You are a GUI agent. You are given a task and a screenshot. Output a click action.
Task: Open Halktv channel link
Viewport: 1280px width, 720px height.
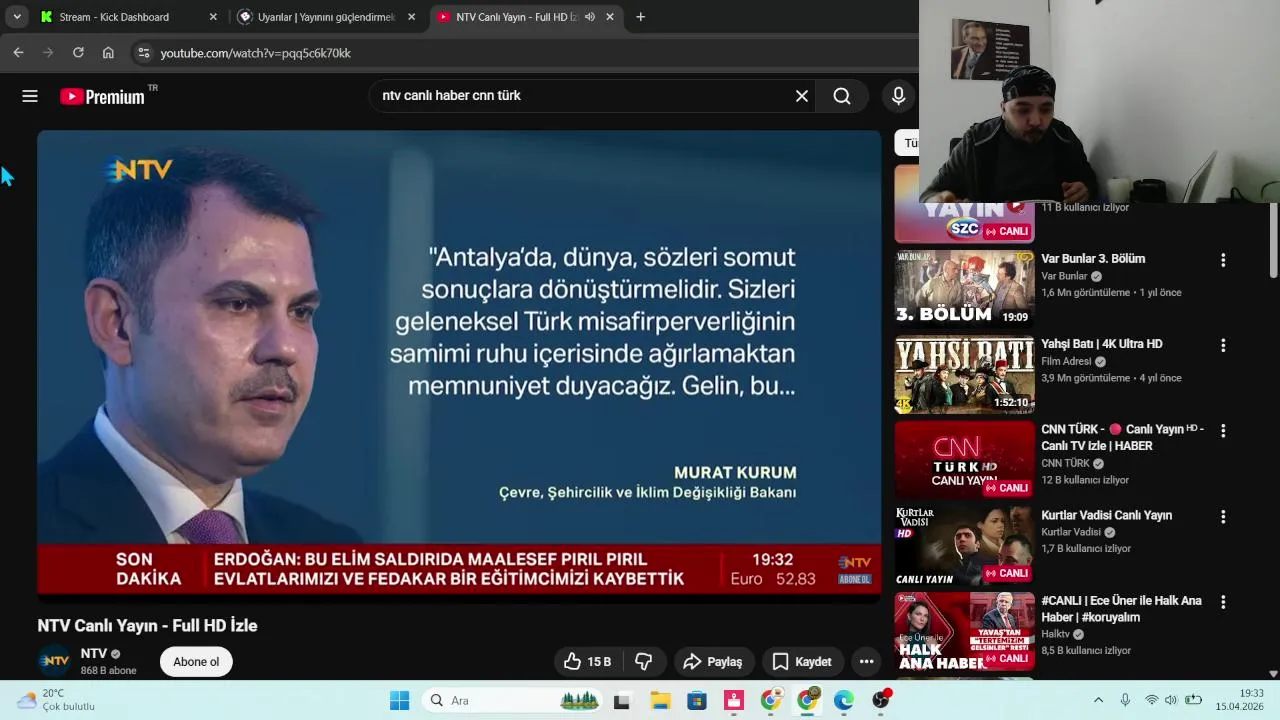coord(1055,634)
